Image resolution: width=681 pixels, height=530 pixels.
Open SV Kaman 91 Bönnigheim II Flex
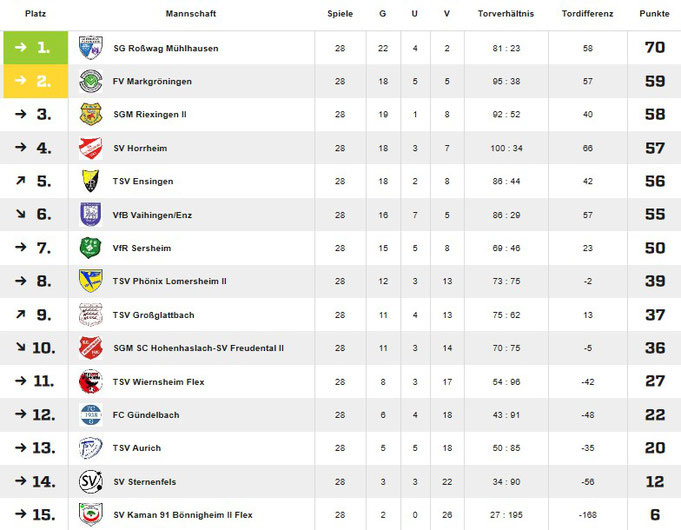(x=183, y=515)
